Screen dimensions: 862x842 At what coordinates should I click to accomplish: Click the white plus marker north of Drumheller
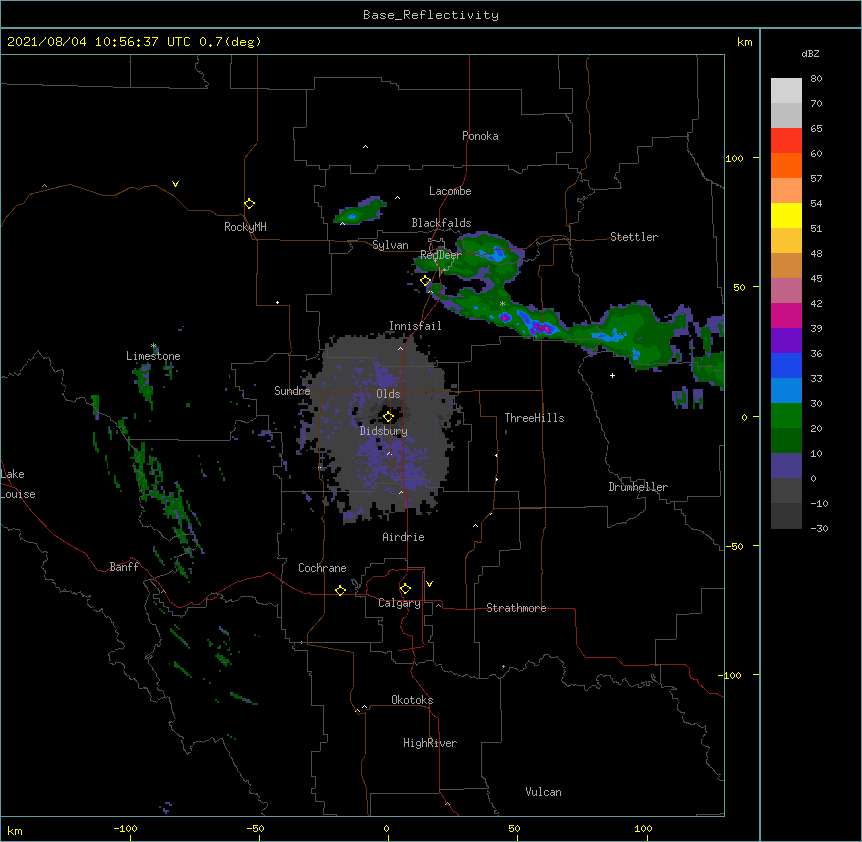[612, 375]
